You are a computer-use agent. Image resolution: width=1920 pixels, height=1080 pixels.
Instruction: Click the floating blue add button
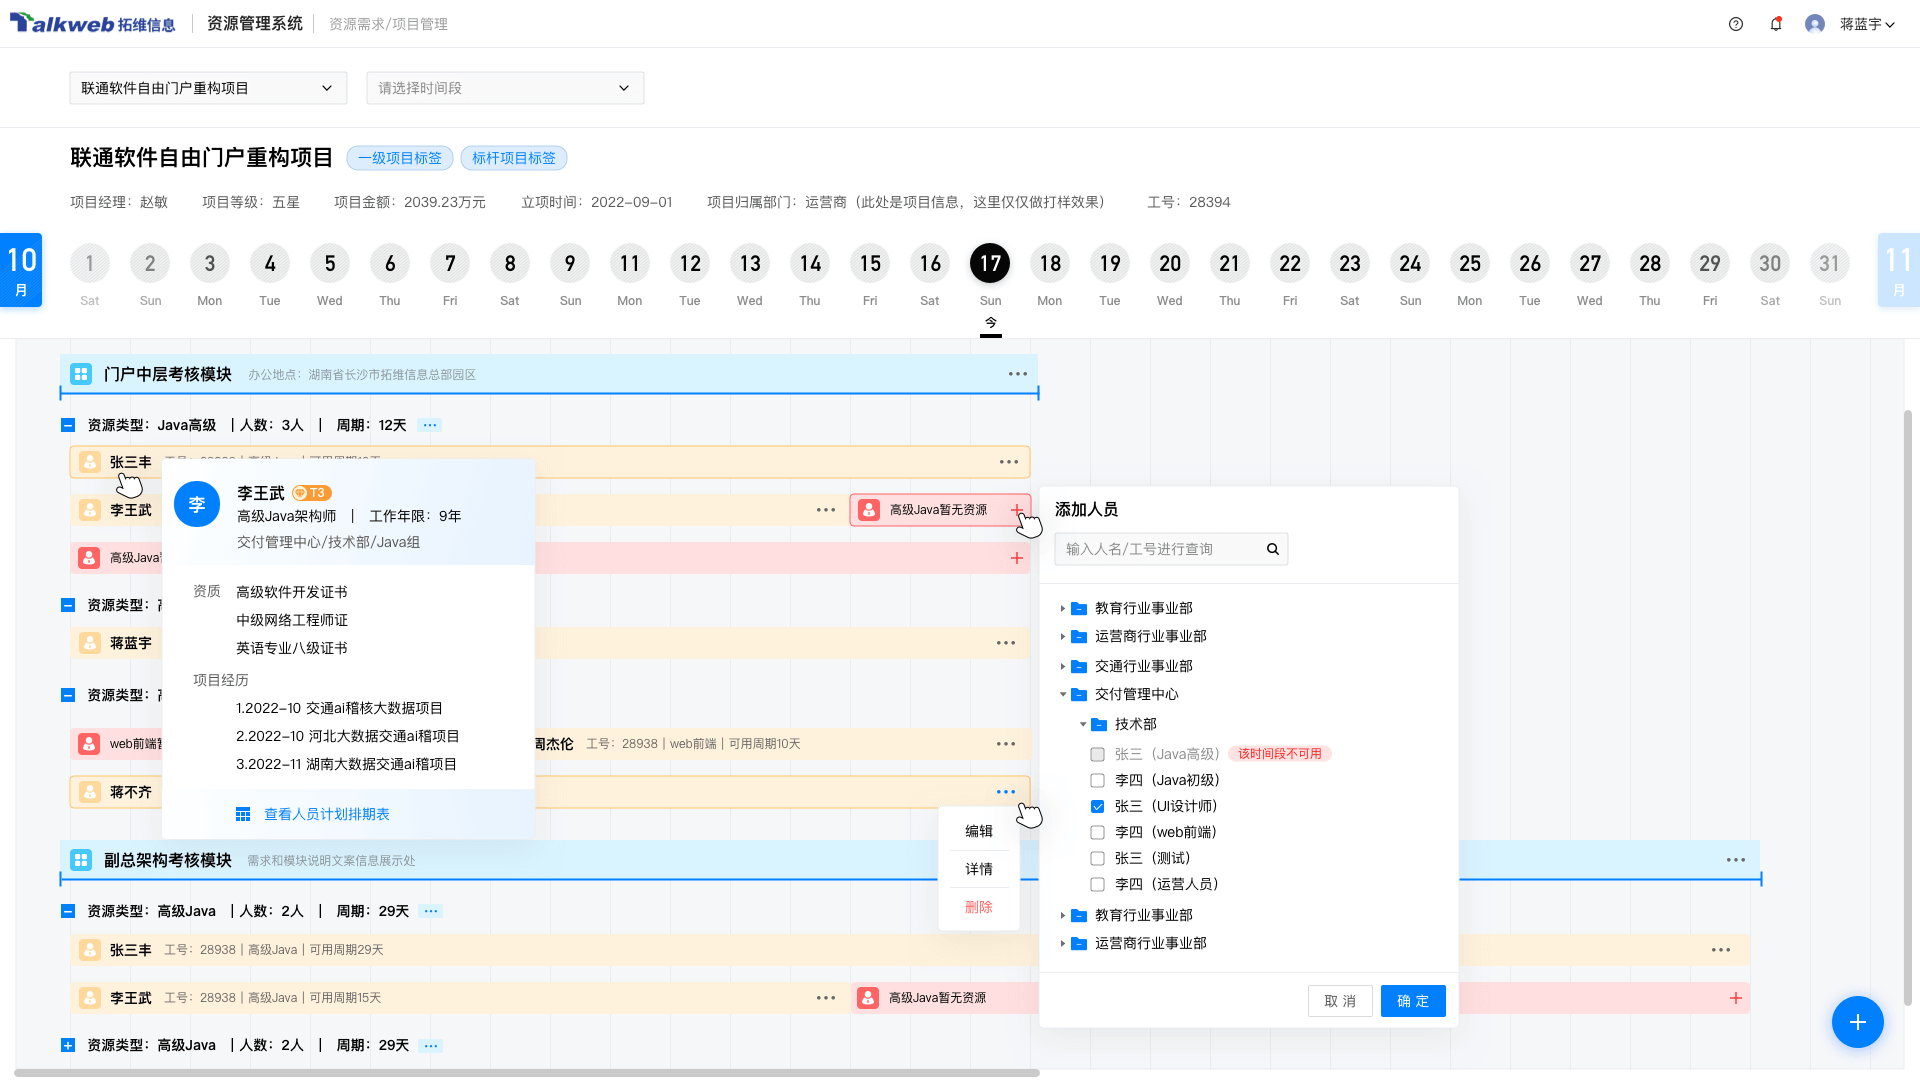click(x=1857, y=1022)
